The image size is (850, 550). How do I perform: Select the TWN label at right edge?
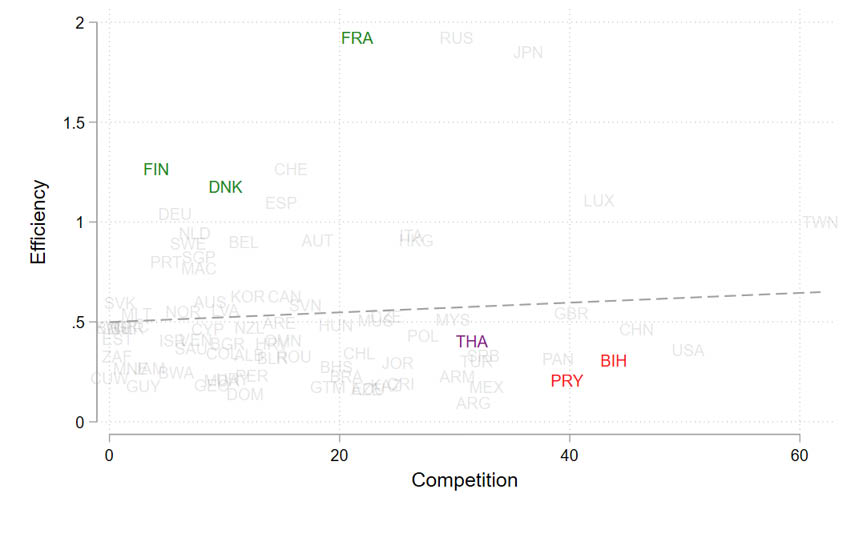[x=820, y=222]
